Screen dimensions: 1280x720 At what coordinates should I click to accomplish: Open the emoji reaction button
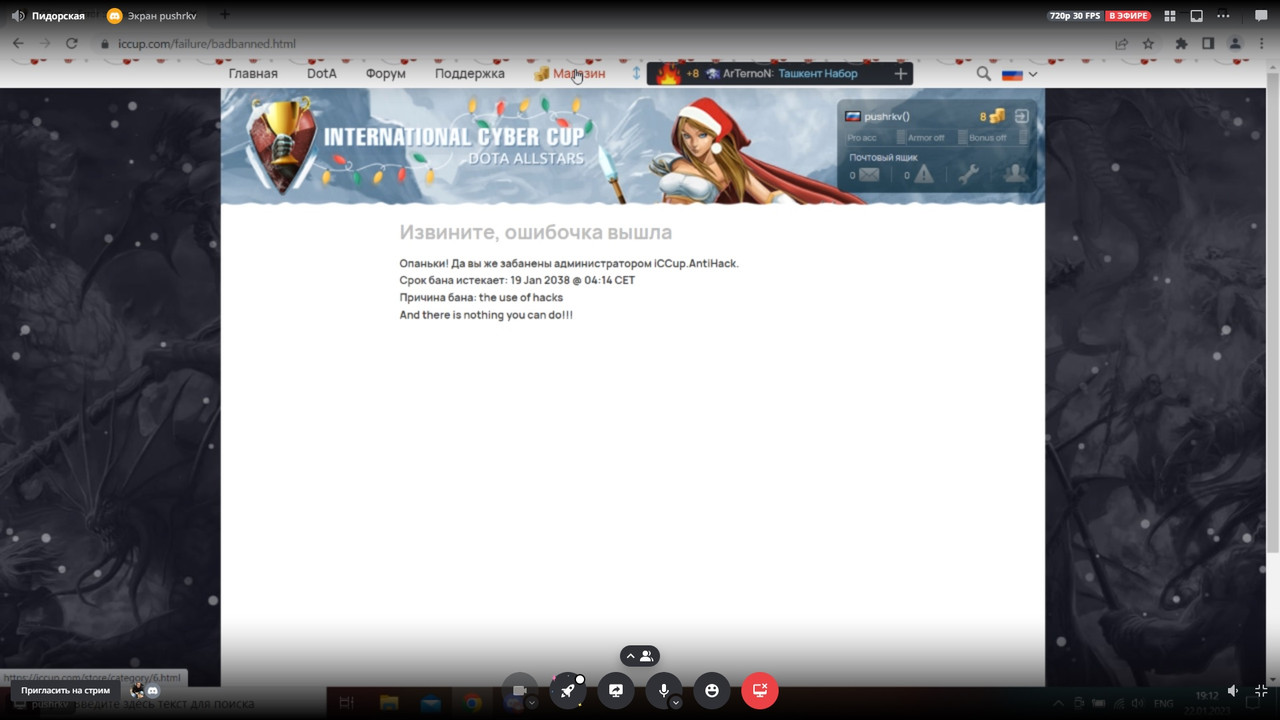click(712, 690)
